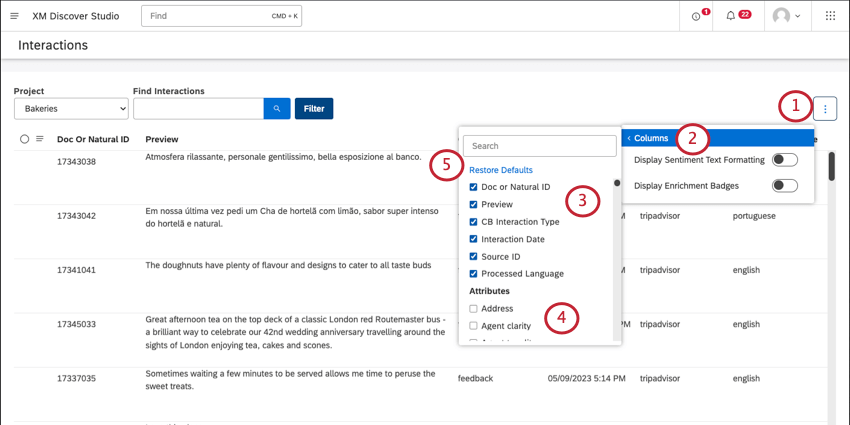
Task: Open the recent activity clock icon
Action: [x=696, y=16]
